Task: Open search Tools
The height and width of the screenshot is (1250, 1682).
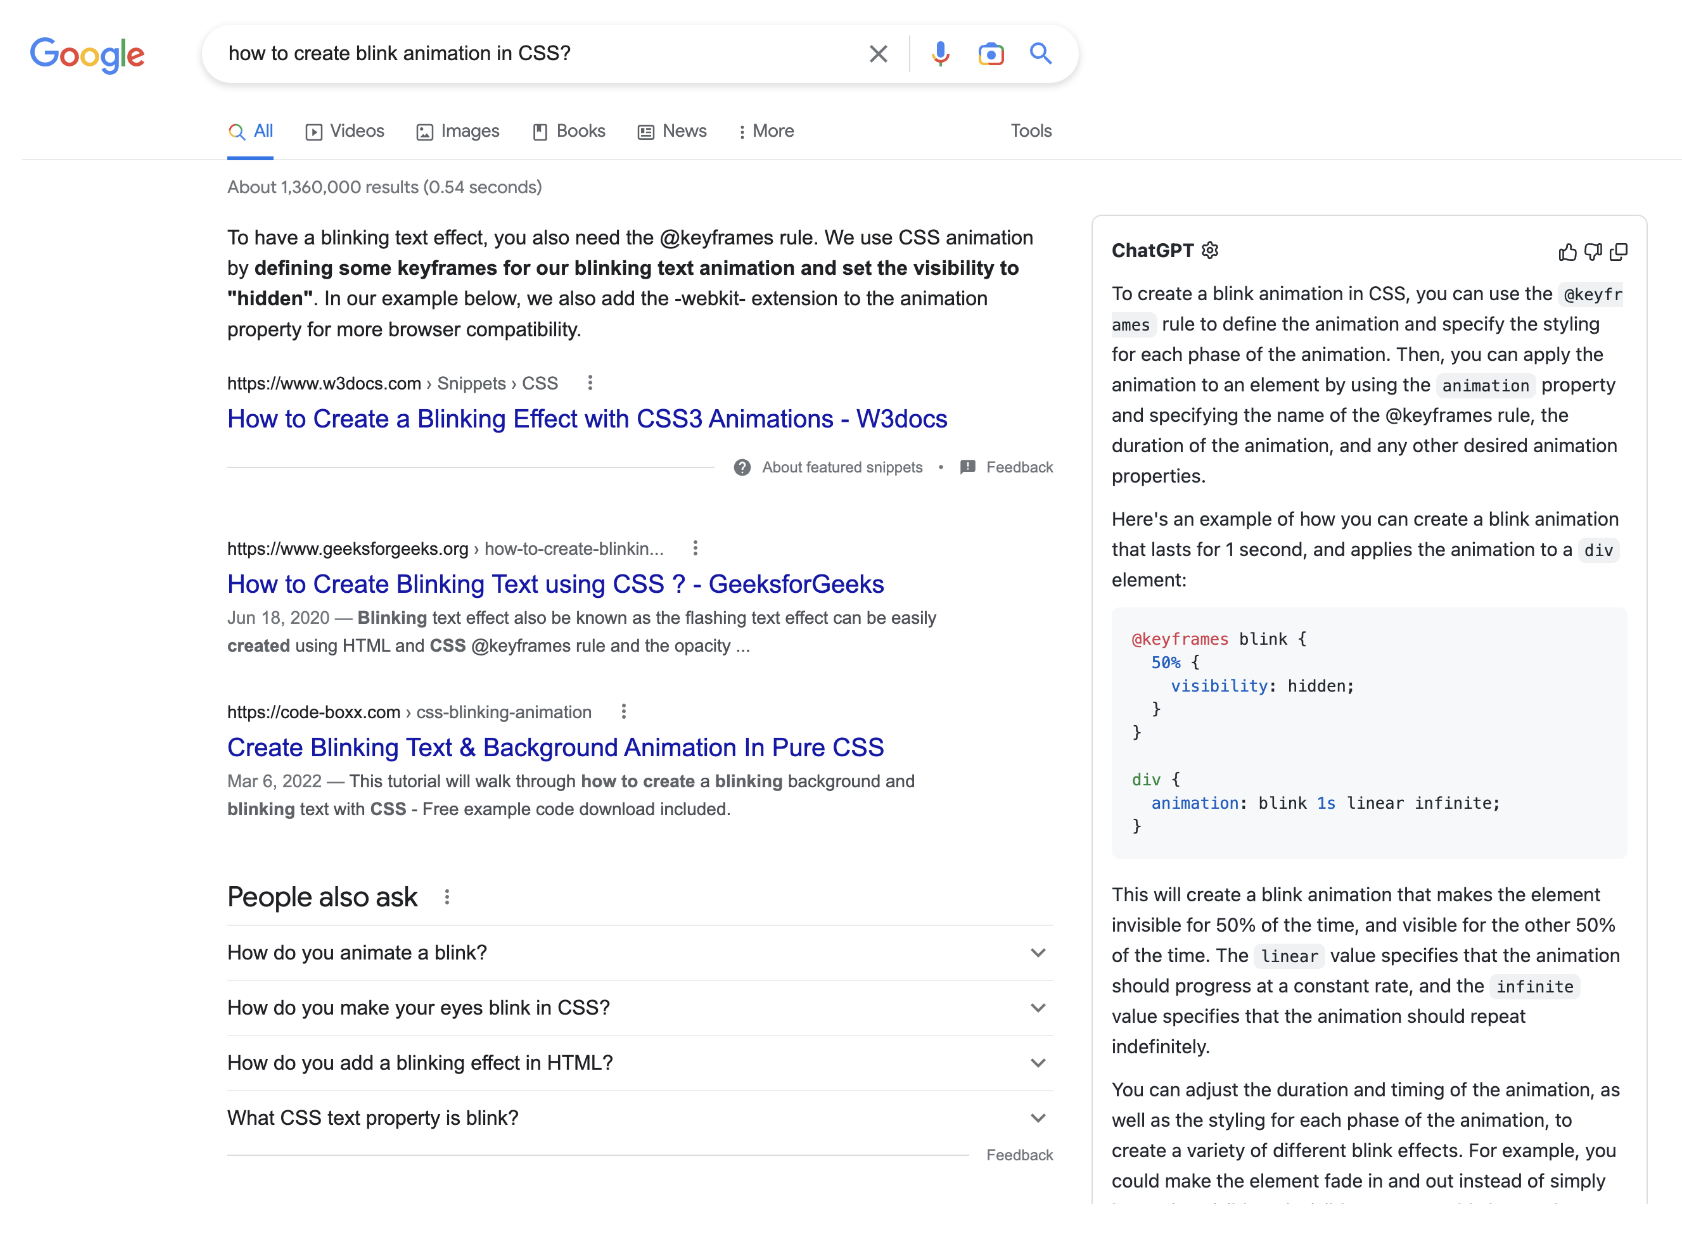Action: point(1031,131)
